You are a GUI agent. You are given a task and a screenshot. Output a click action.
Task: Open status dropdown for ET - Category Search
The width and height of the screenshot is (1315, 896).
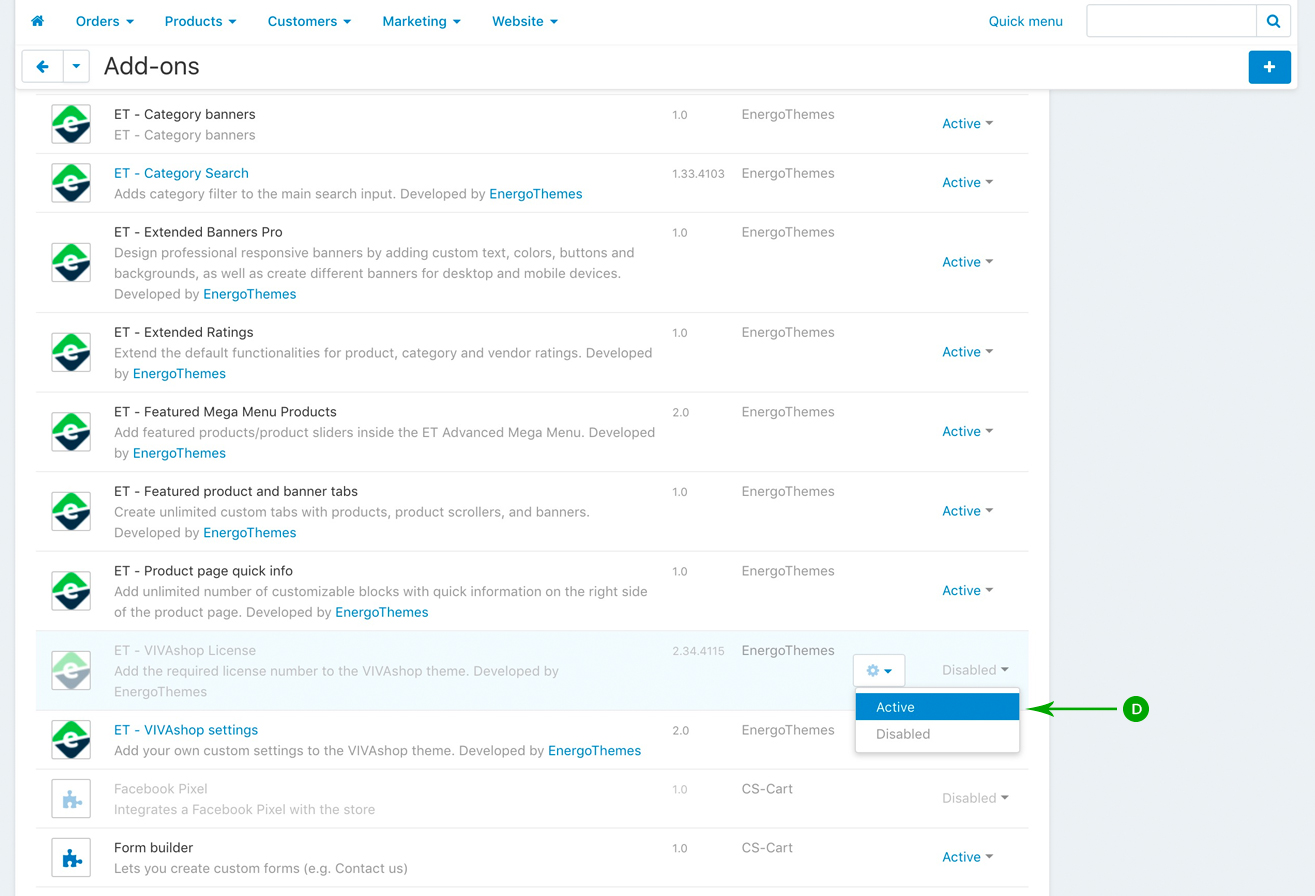point(967,183)
